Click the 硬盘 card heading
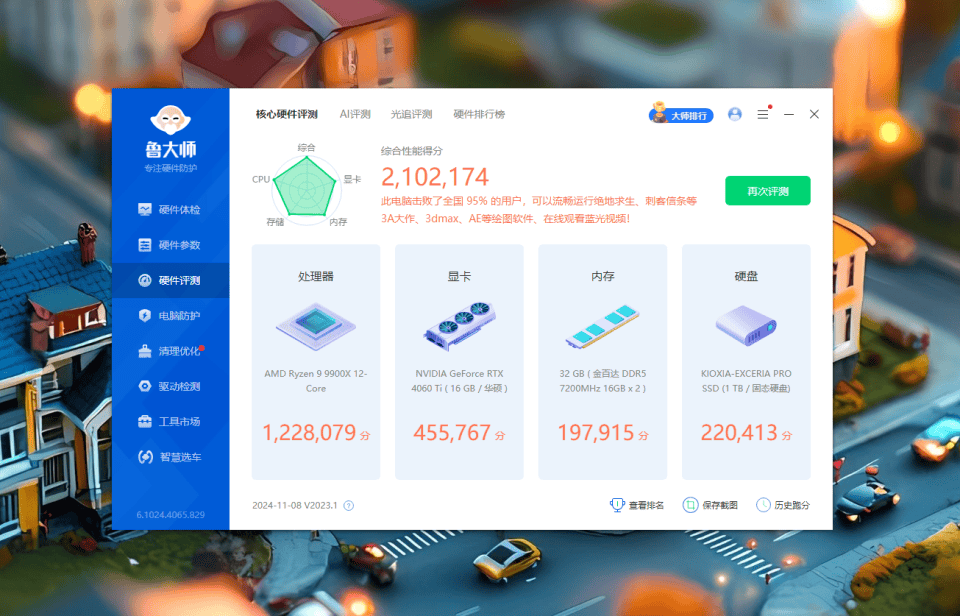The height and width of the screenshot is (616, 960). click(x=746, y=277)
